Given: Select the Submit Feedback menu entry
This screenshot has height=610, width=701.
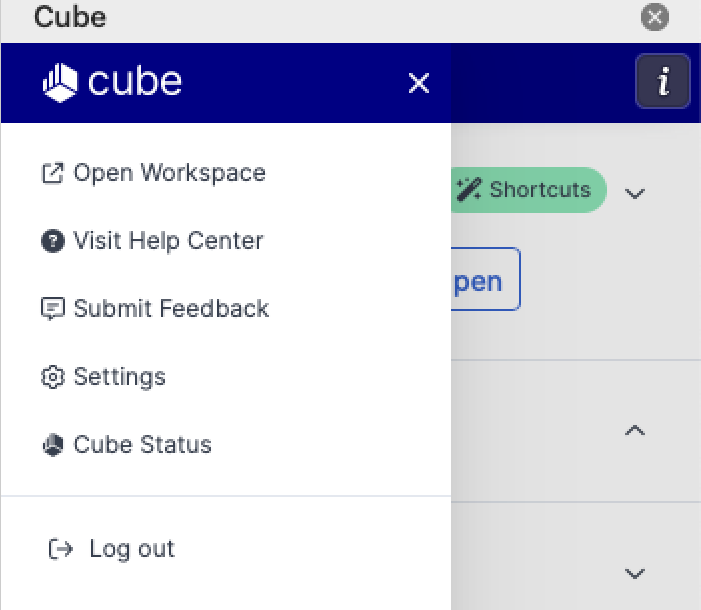Looking at the screenshot, I should point(171,309).
